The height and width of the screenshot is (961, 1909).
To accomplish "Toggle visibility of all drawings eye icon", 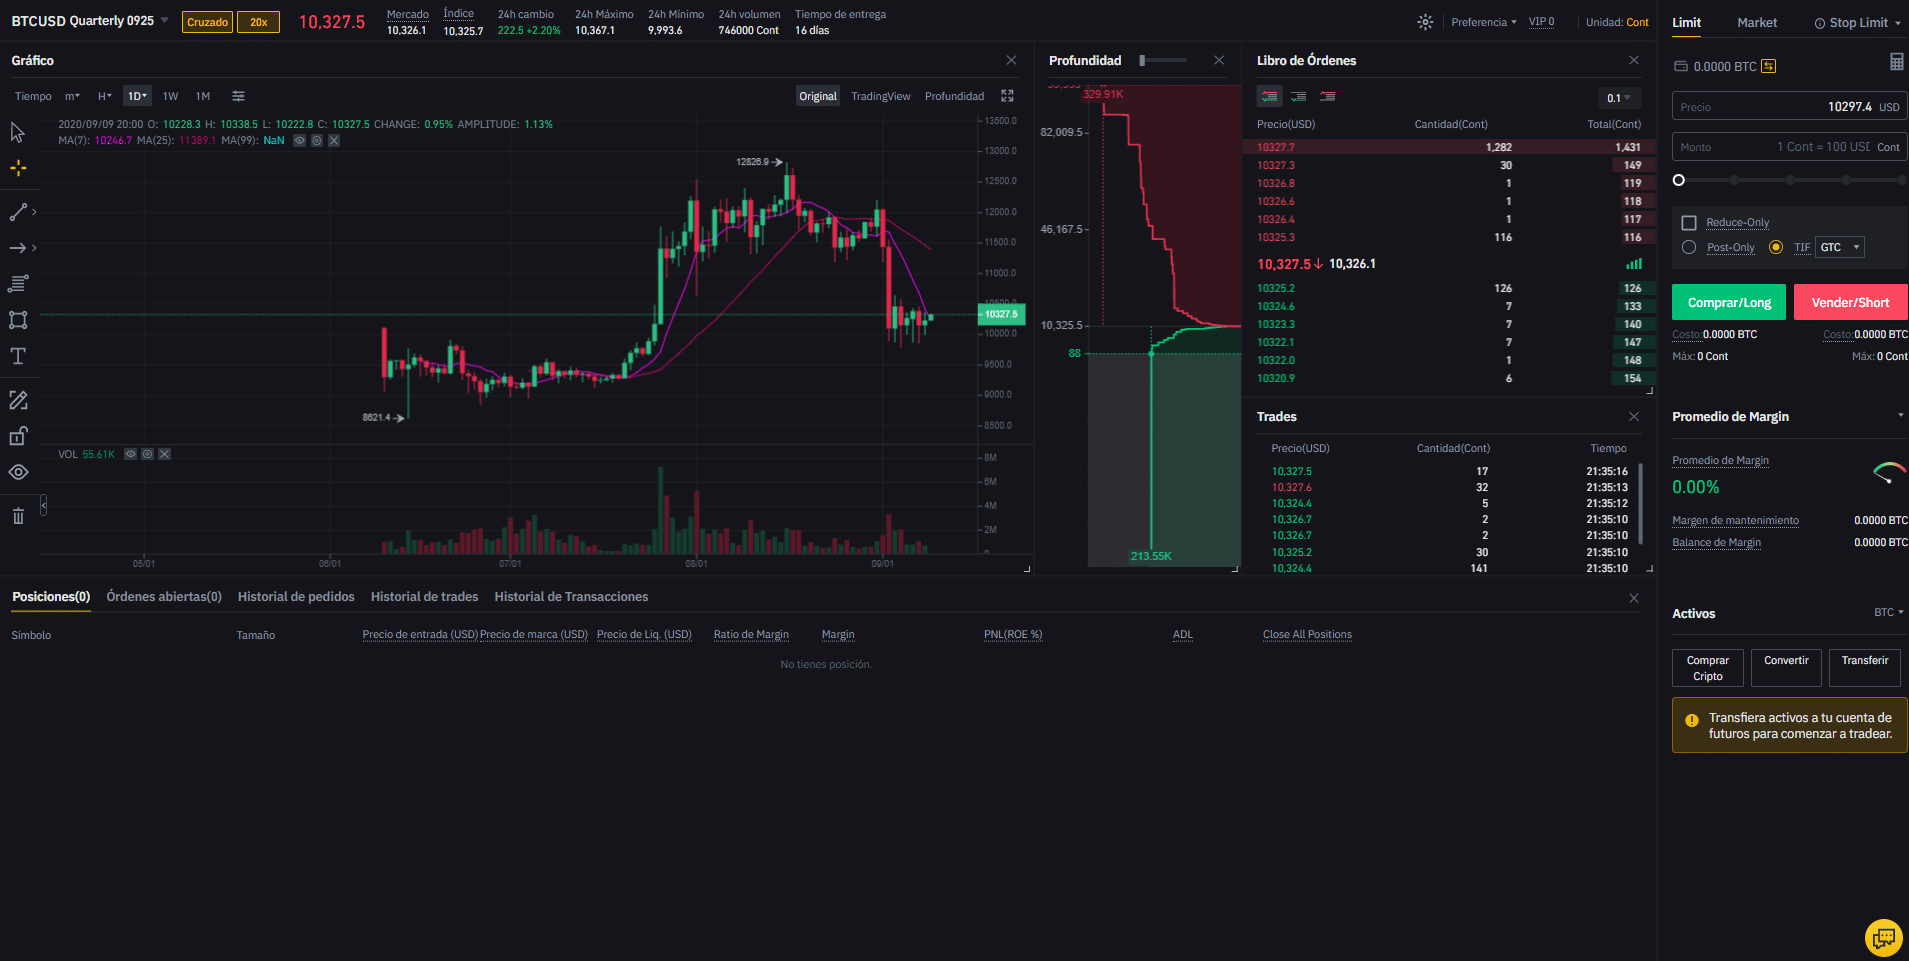I will click(18, 472).
